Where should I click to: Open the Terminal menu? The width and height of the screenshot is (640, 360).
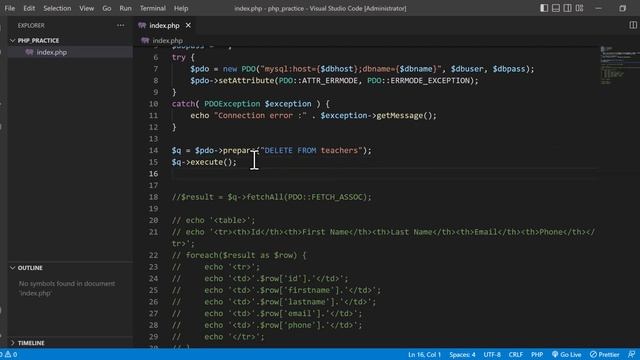pyautogui.click(x=153, y=8)
